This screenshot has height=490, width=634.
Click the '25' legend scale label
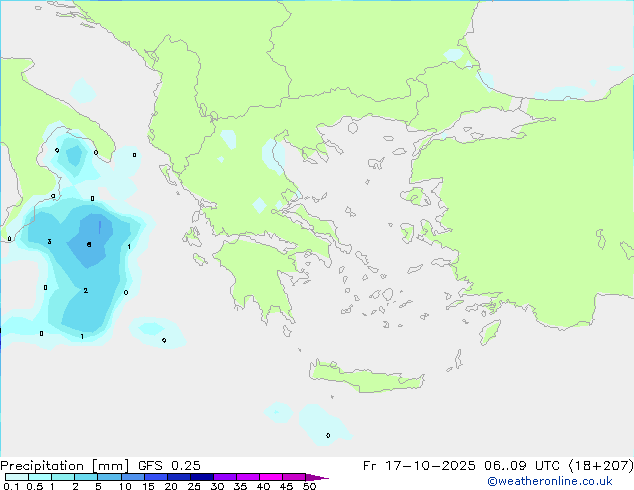click(x=194, y=486)
